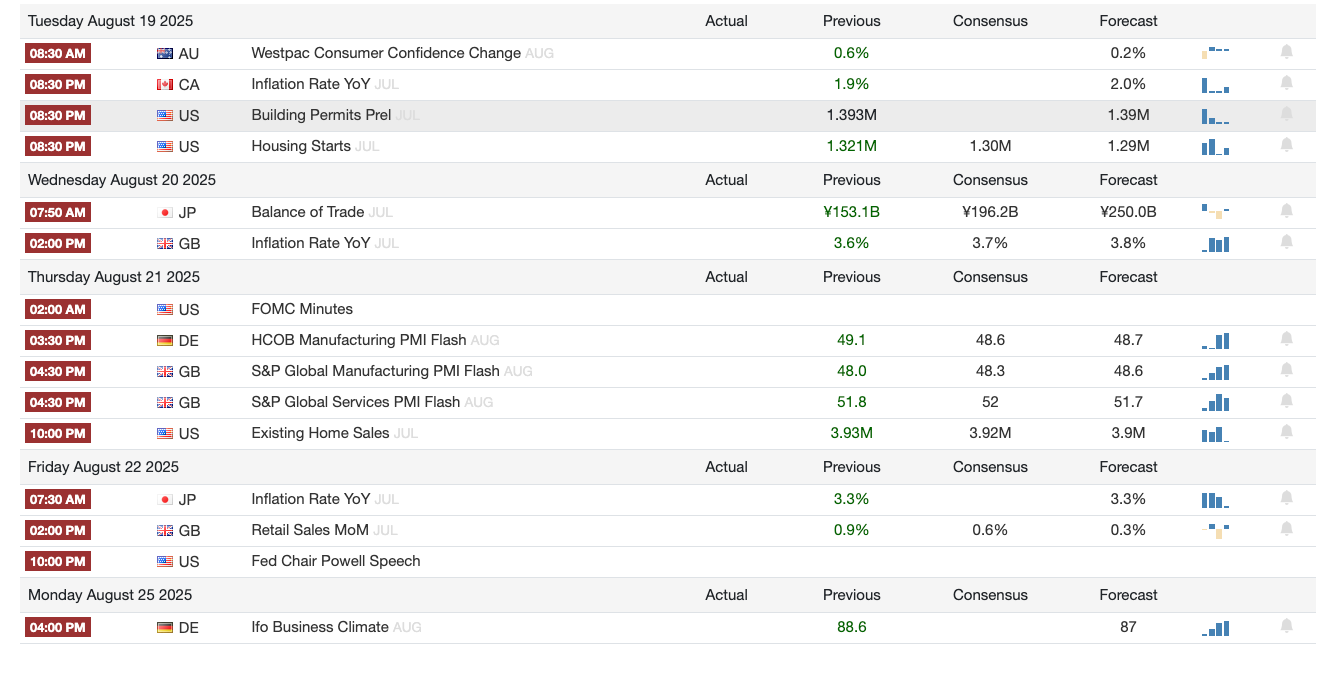Image resolution: width=1340 pixels, height=676 pixels.
Task: Open Existing Home Sales mini chart
Action: pos(1215,434)
